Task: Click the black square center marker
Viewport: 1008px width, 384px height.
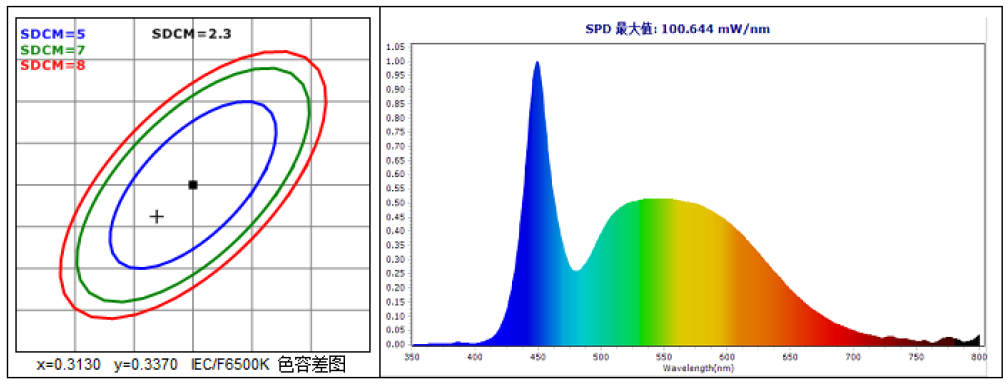Action: [193, 185]
